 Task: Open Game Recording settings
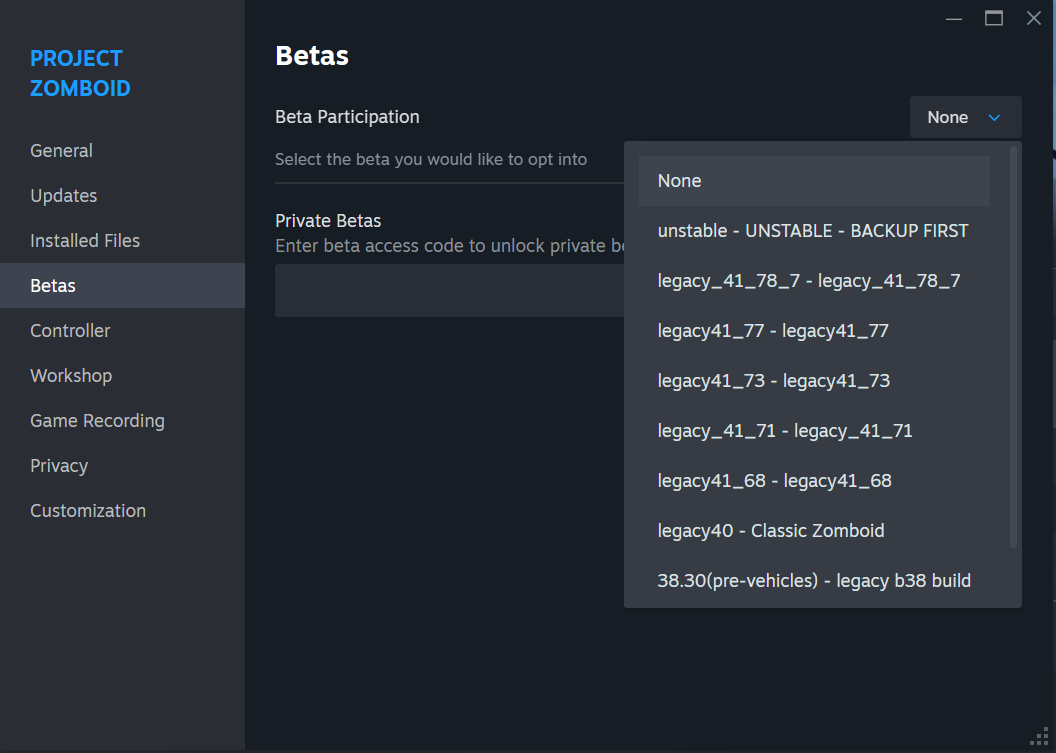click(x=97, y=421)
